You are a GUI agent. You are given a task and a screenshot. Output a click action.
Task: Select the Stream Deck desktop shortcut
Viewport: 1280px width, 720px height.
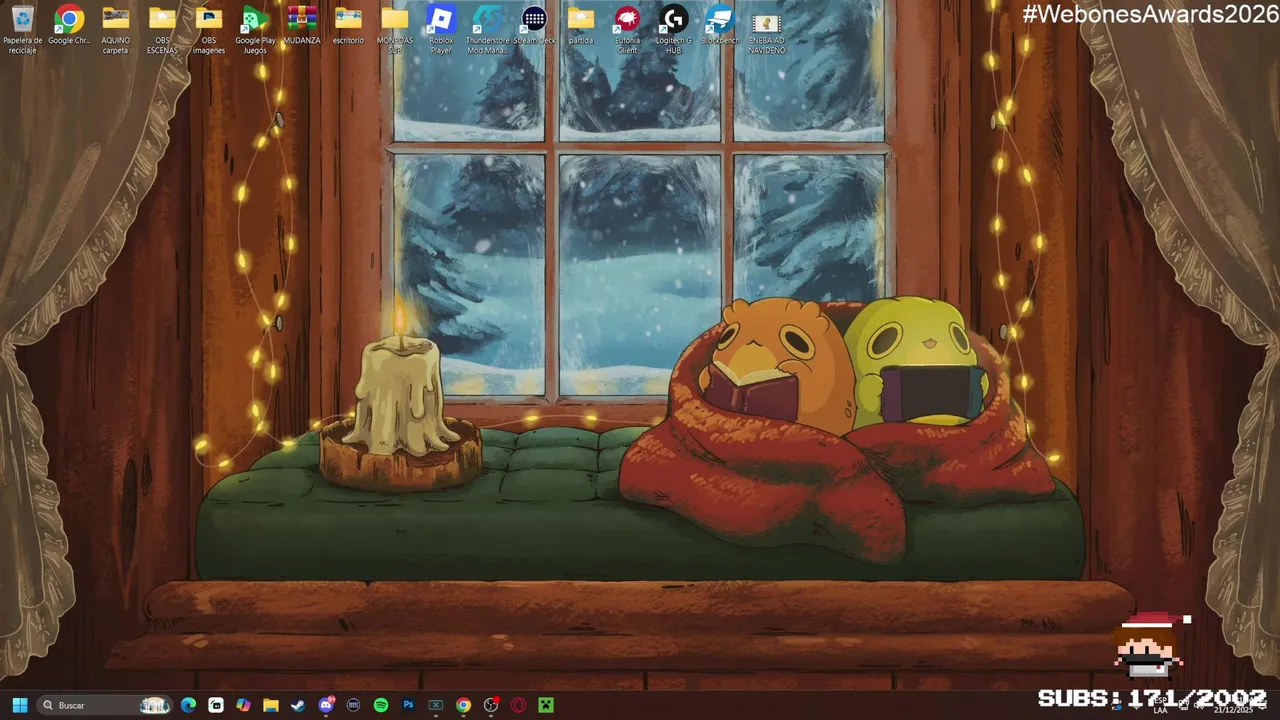[534, 26]
